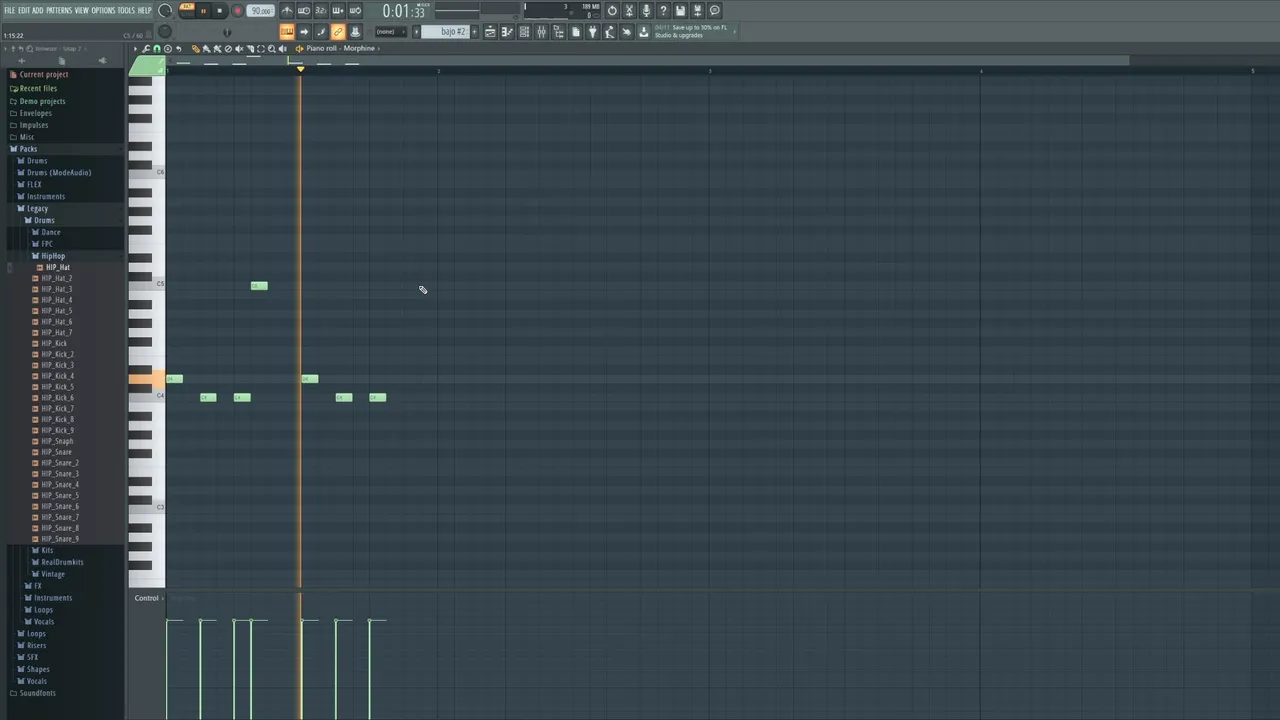Open the project picker icon

576,32
